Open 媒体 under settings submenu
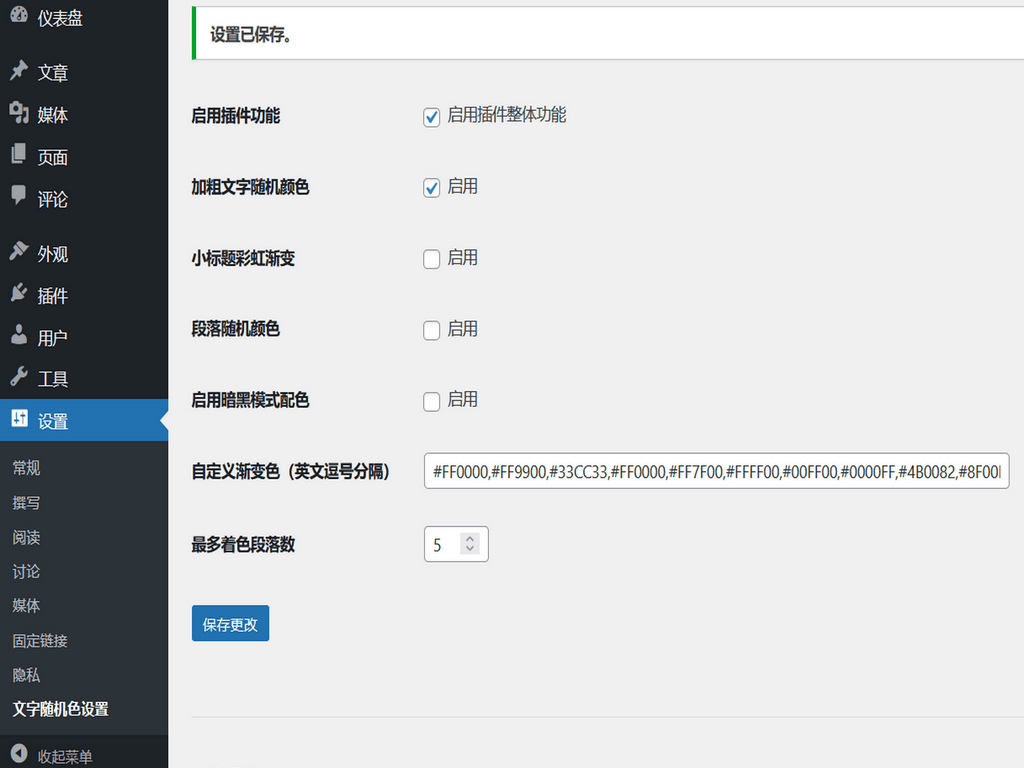 pyautogui.click(x=26, y=605)
